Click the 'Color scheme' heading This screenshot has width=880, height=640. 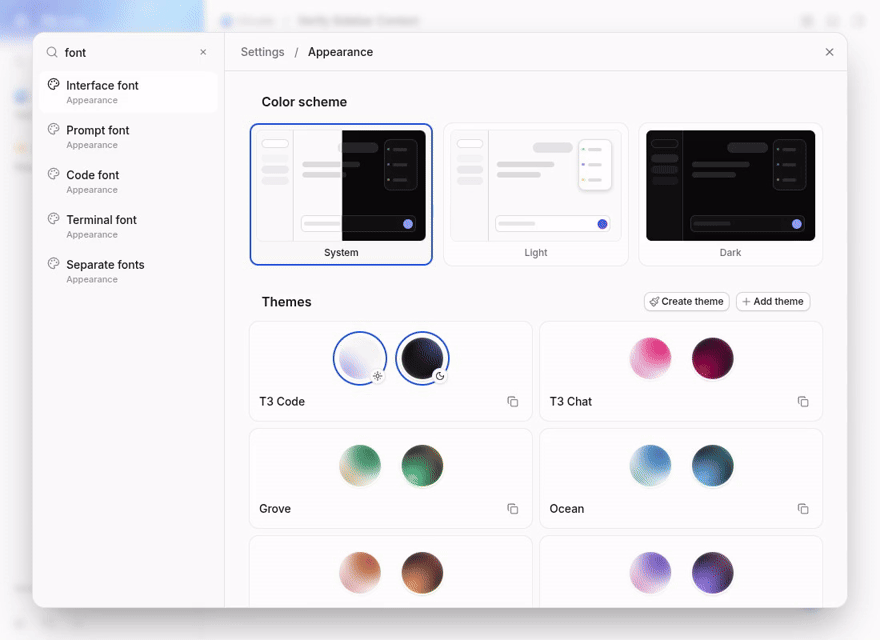click(x=304, y=102)
